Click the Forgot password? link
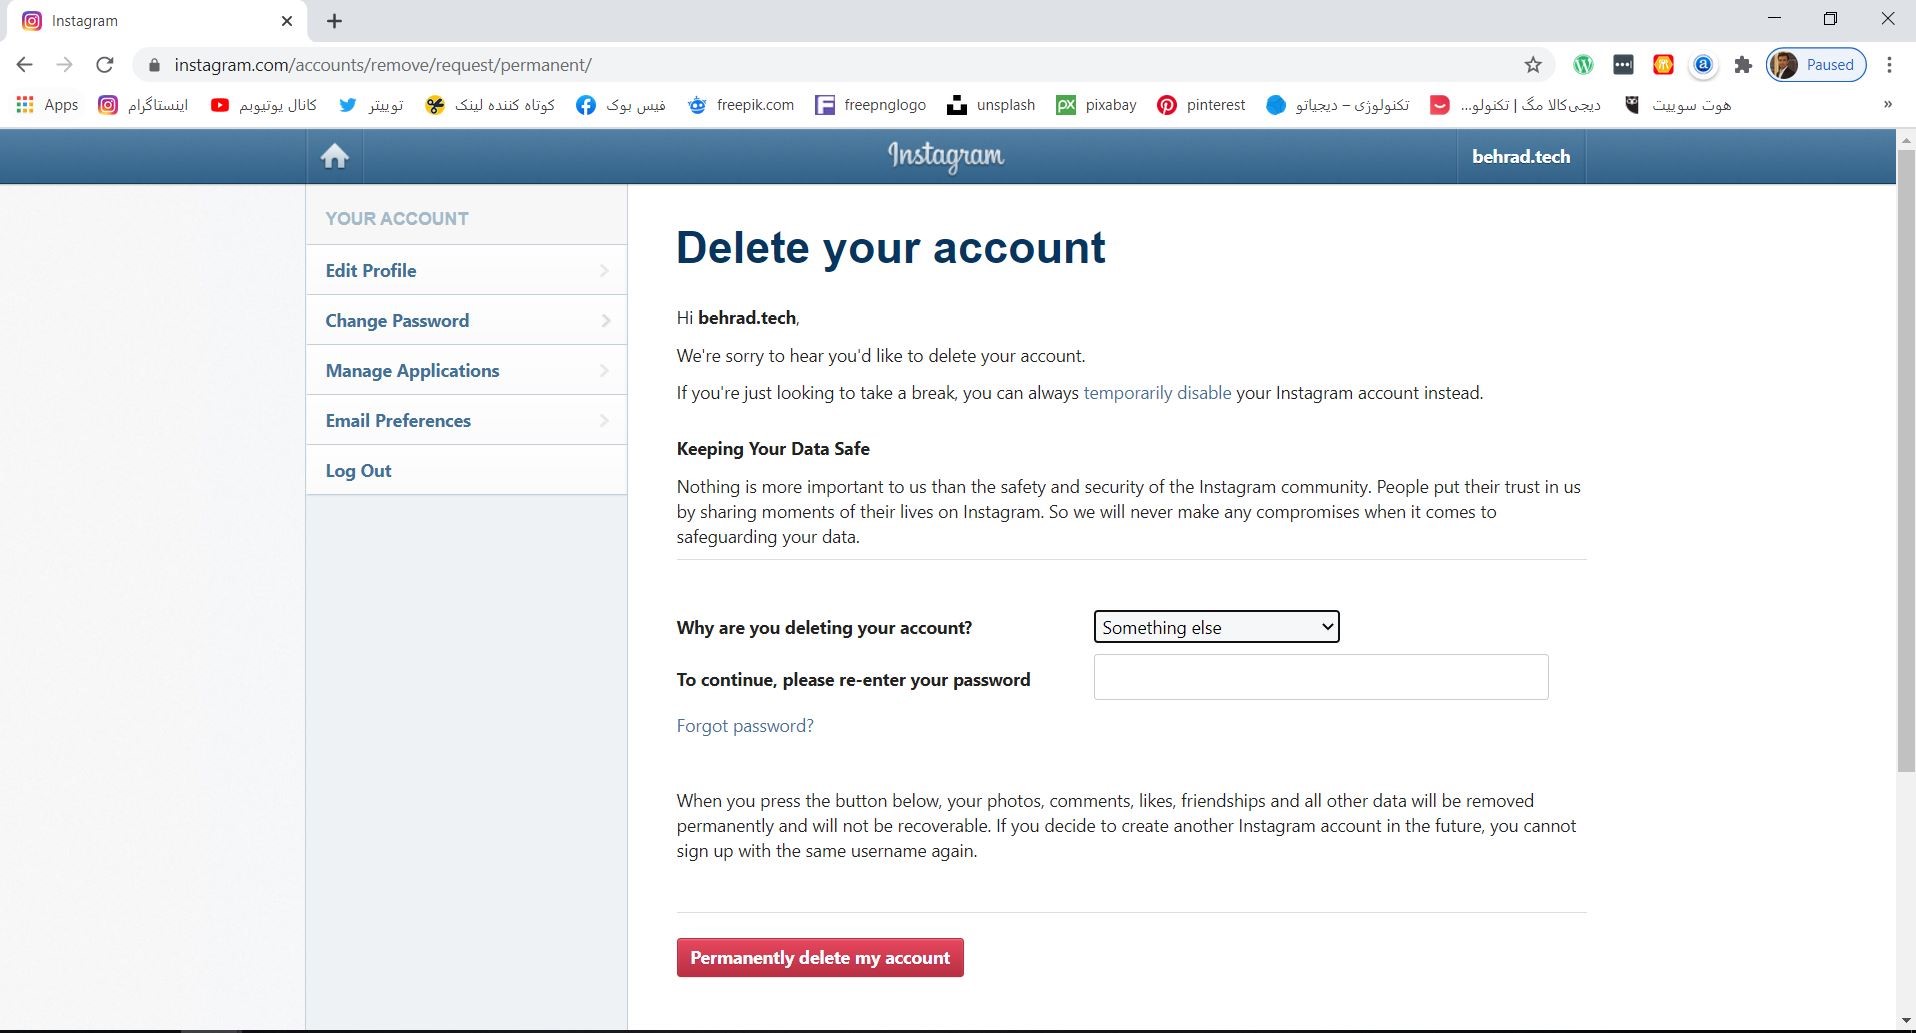Screen dimensions: 1916x1033 pyautogui.click(x=745, y=726)
